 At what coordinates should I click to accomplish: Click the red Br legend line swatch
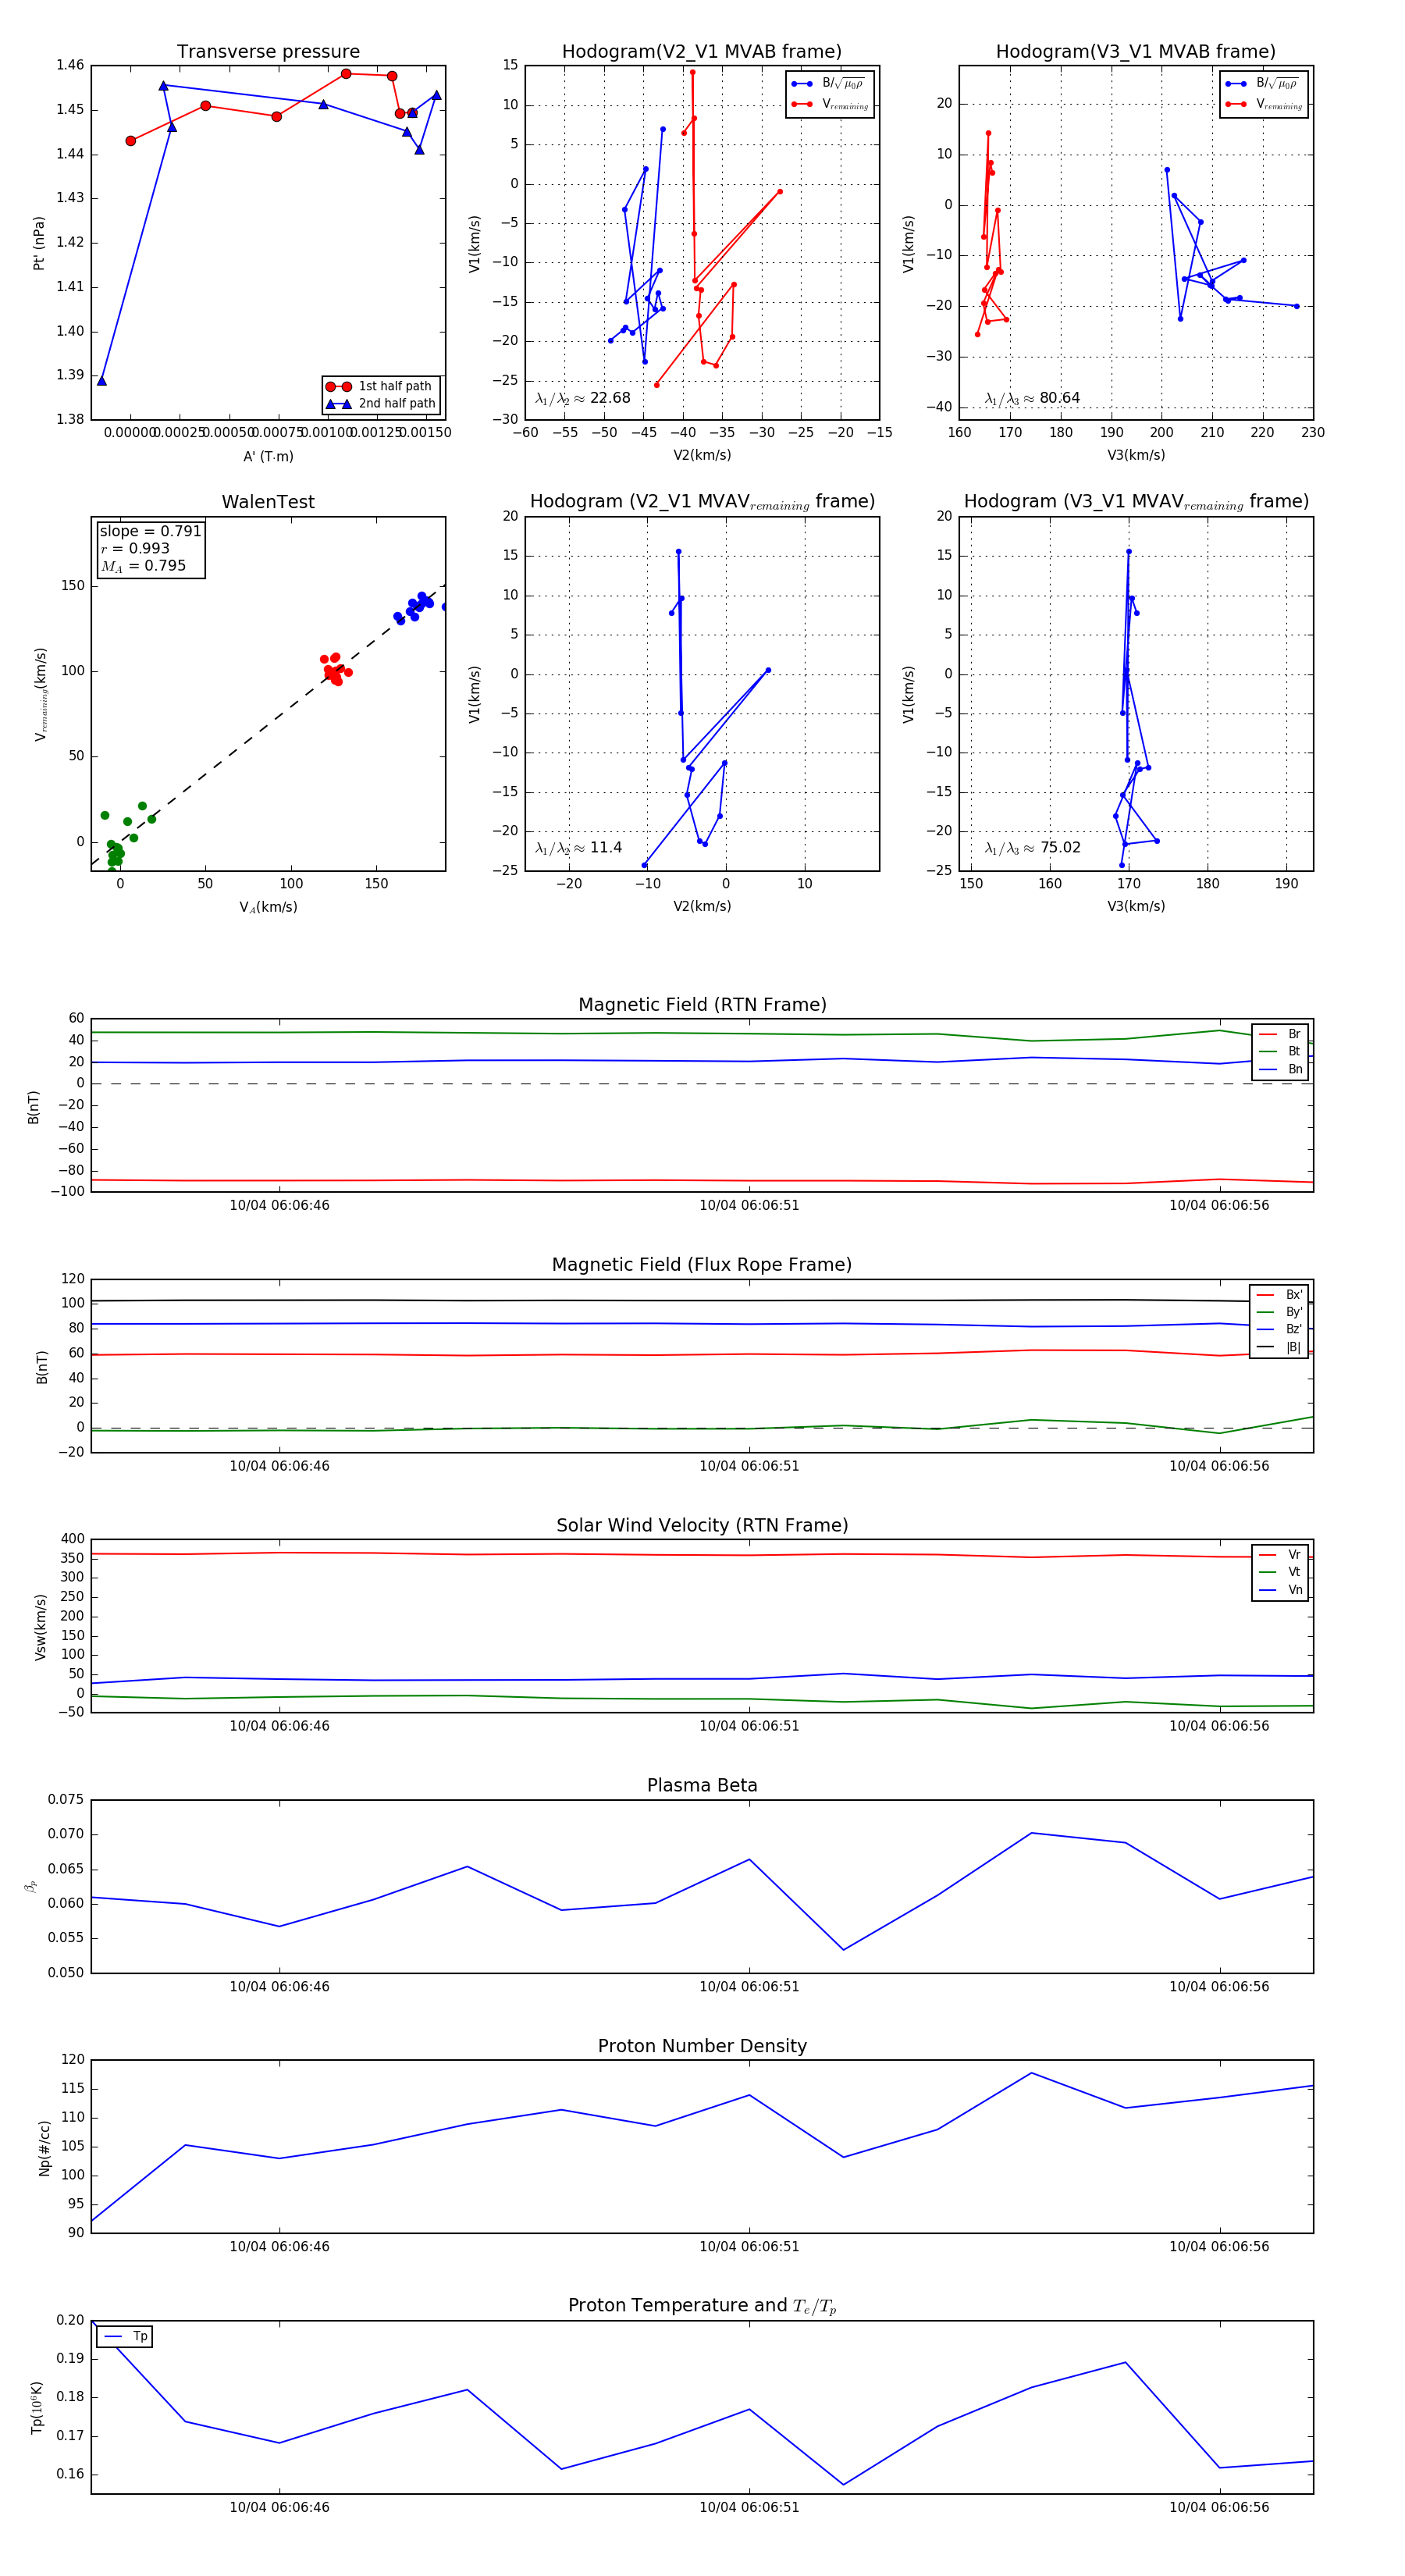coord(1267,1034)
